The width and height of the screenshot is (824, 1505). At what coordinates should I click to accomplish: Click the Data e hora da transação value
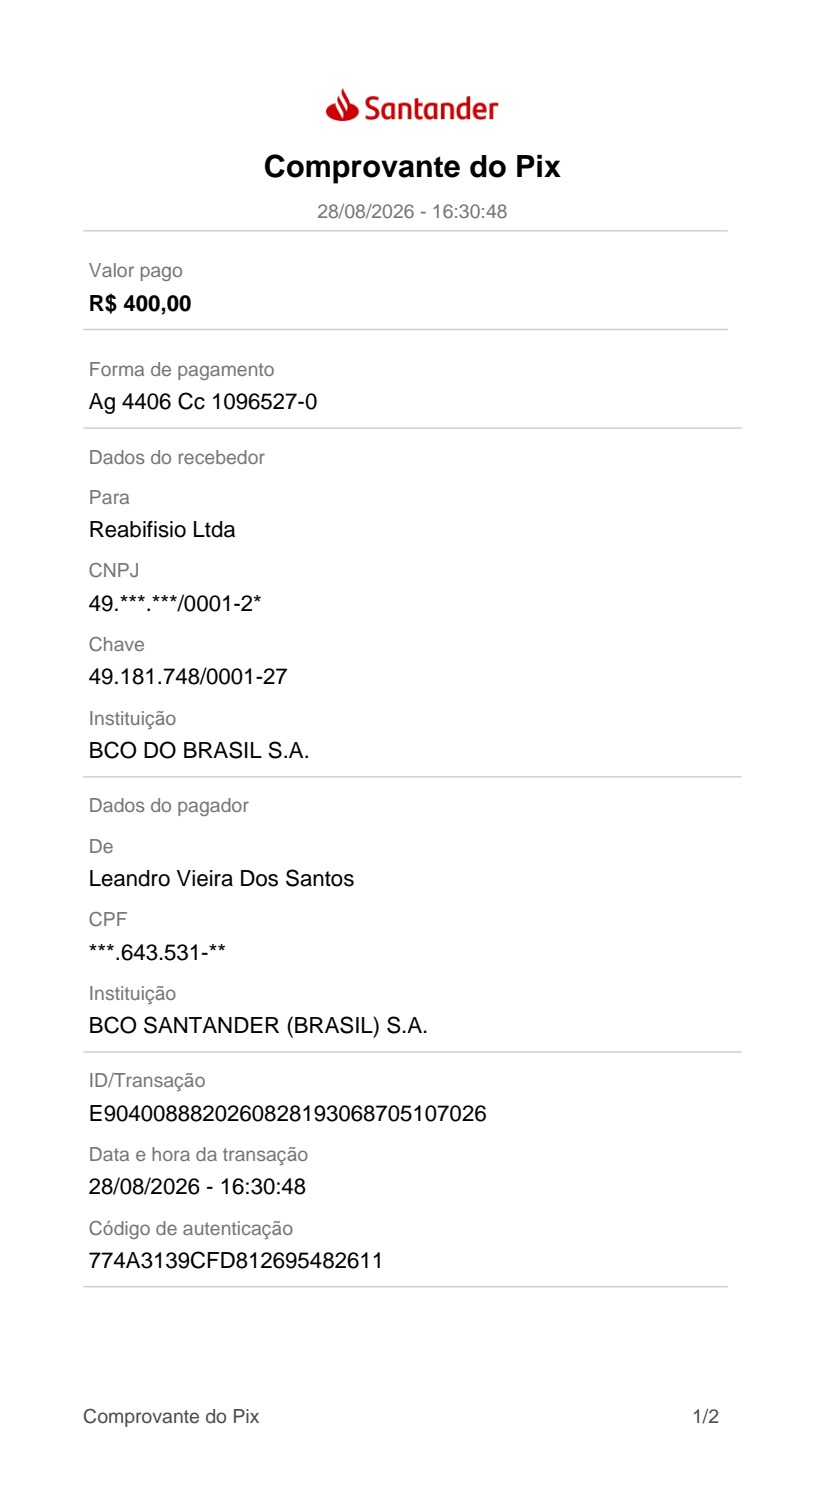click(197, 1187)
